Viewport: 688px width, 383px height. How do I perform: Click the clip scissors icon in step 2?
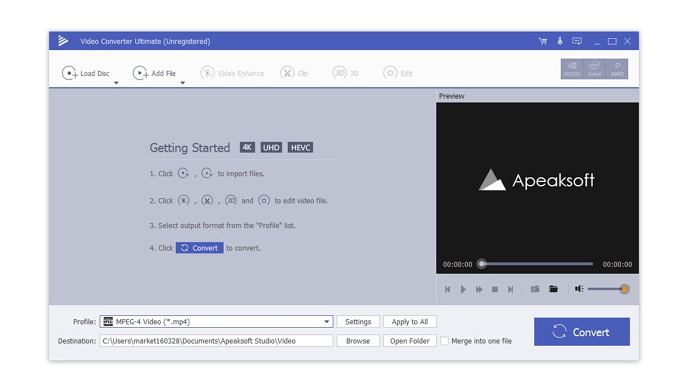[207, 200]
